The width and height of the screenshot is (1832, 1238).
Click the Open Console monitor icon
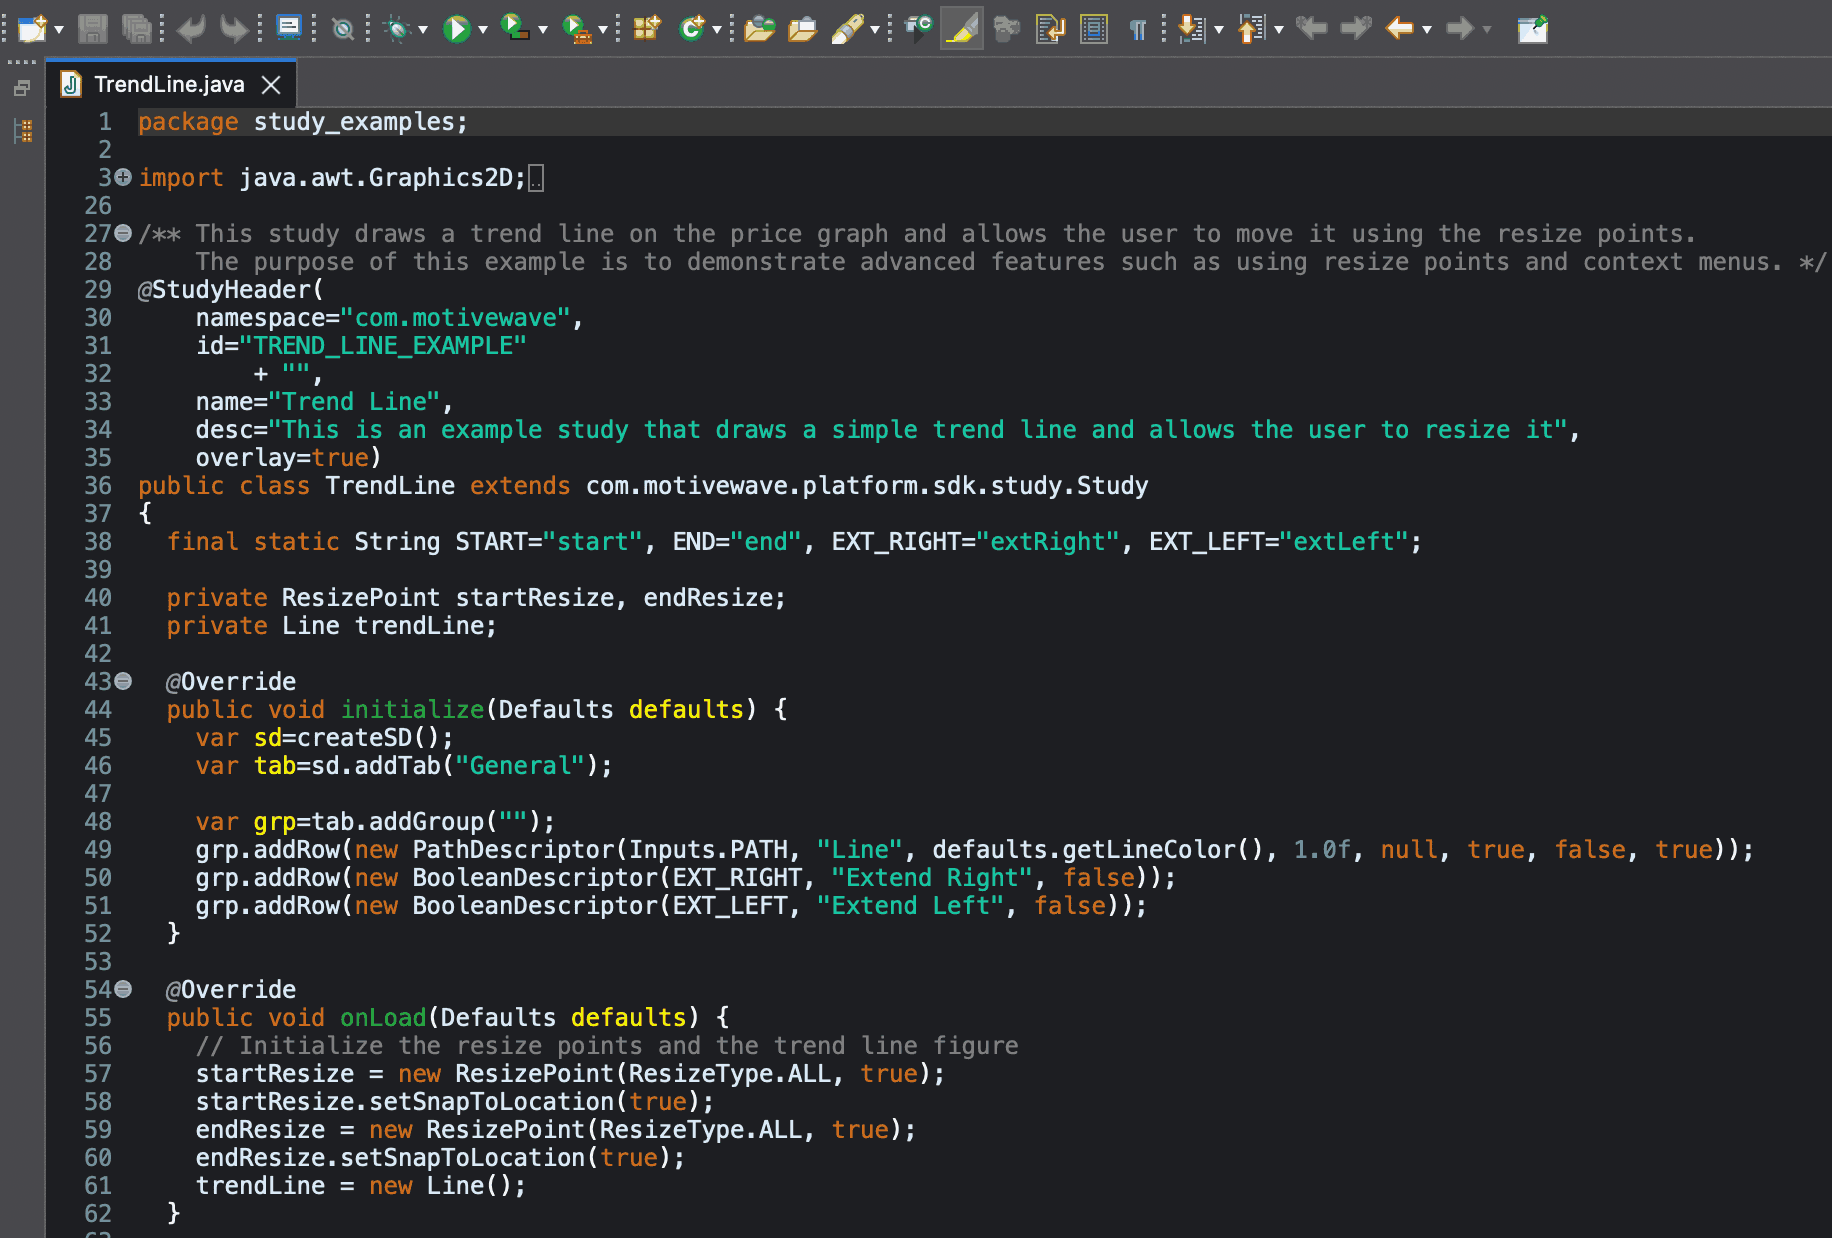[289, 27]
